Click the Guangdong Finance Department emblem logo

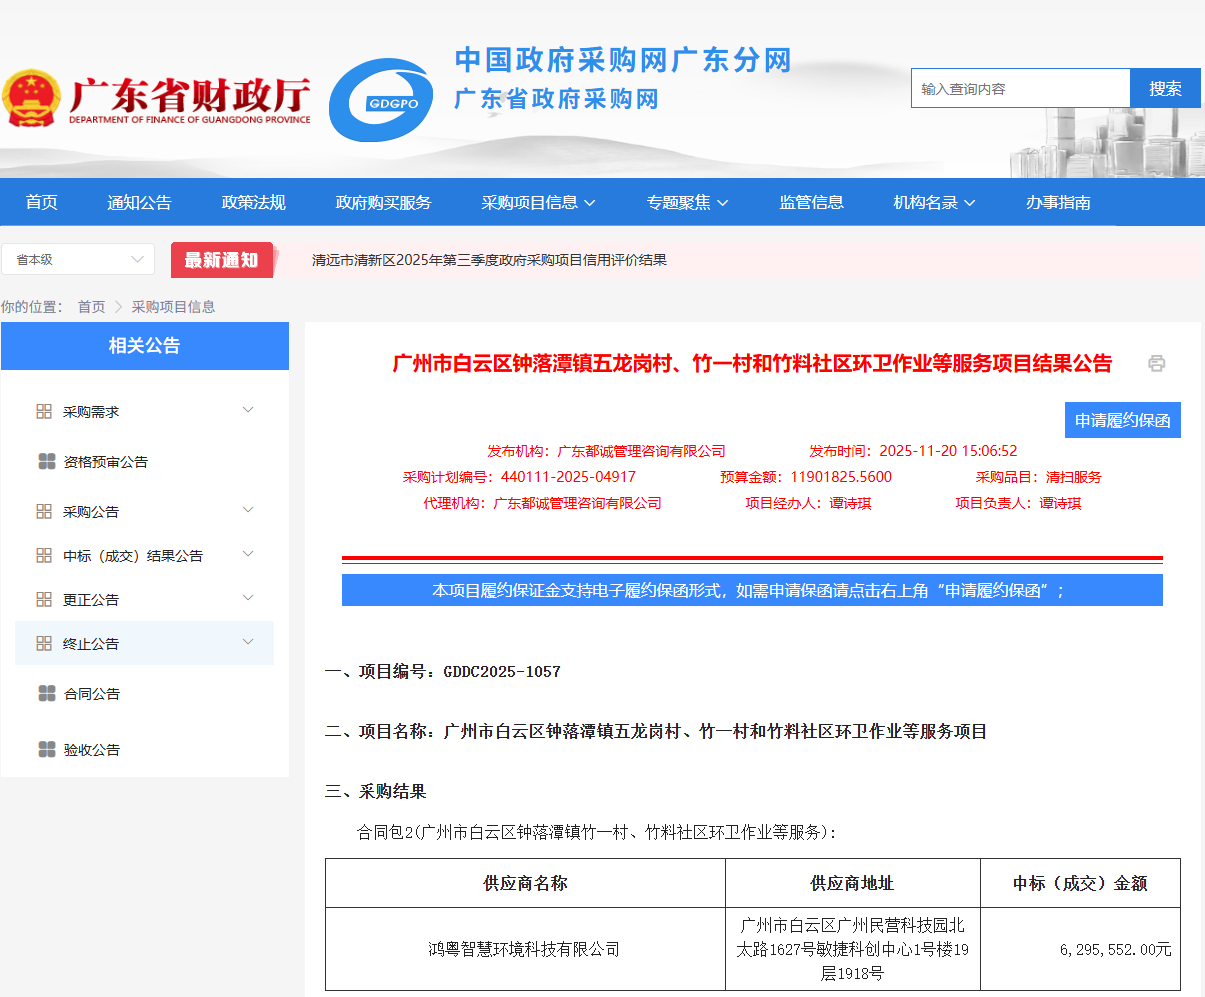[x=32, y=98]
